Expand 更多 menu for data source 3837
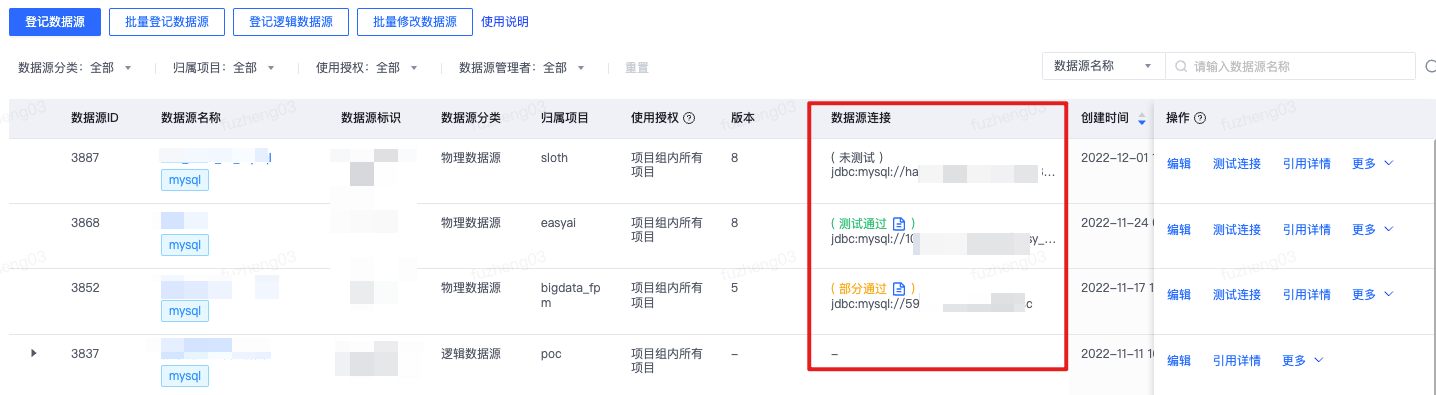 1302,360
